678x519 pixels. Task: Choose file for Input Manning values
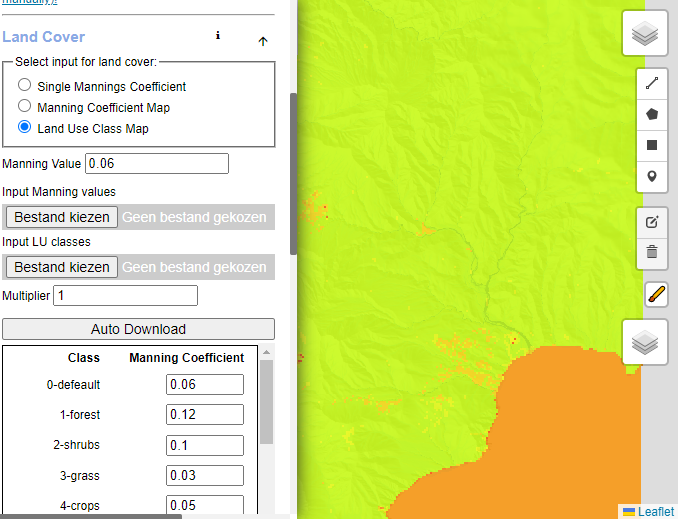click(61, 217)
